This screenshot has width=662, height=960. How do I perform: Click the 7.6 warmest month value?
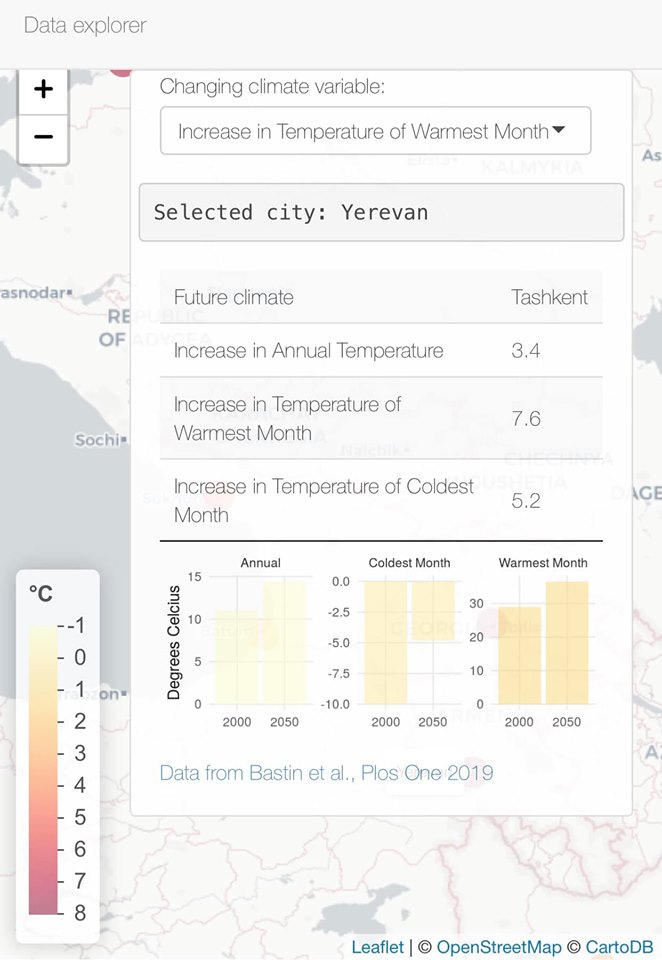pyautogui.click(x=526, y=419)
